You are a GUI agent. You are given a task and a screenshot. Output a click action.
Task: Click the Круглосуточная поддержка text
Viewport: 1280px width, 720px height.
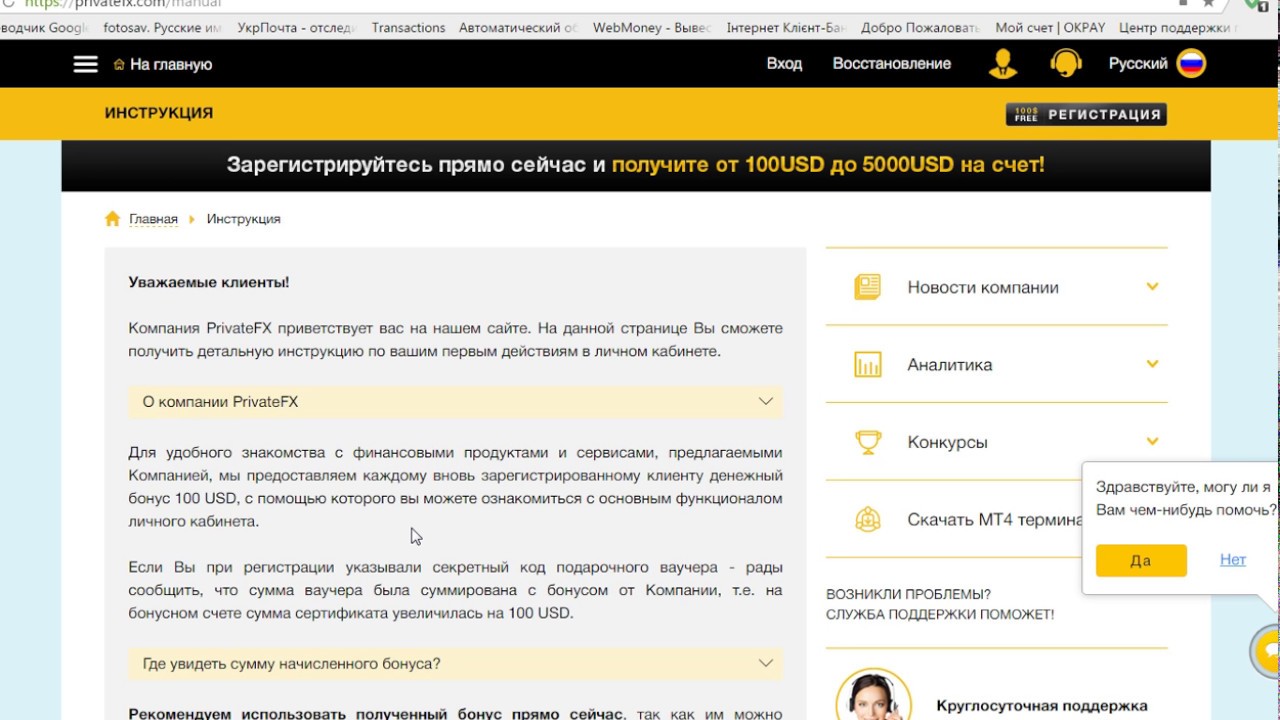point(1042,706)
